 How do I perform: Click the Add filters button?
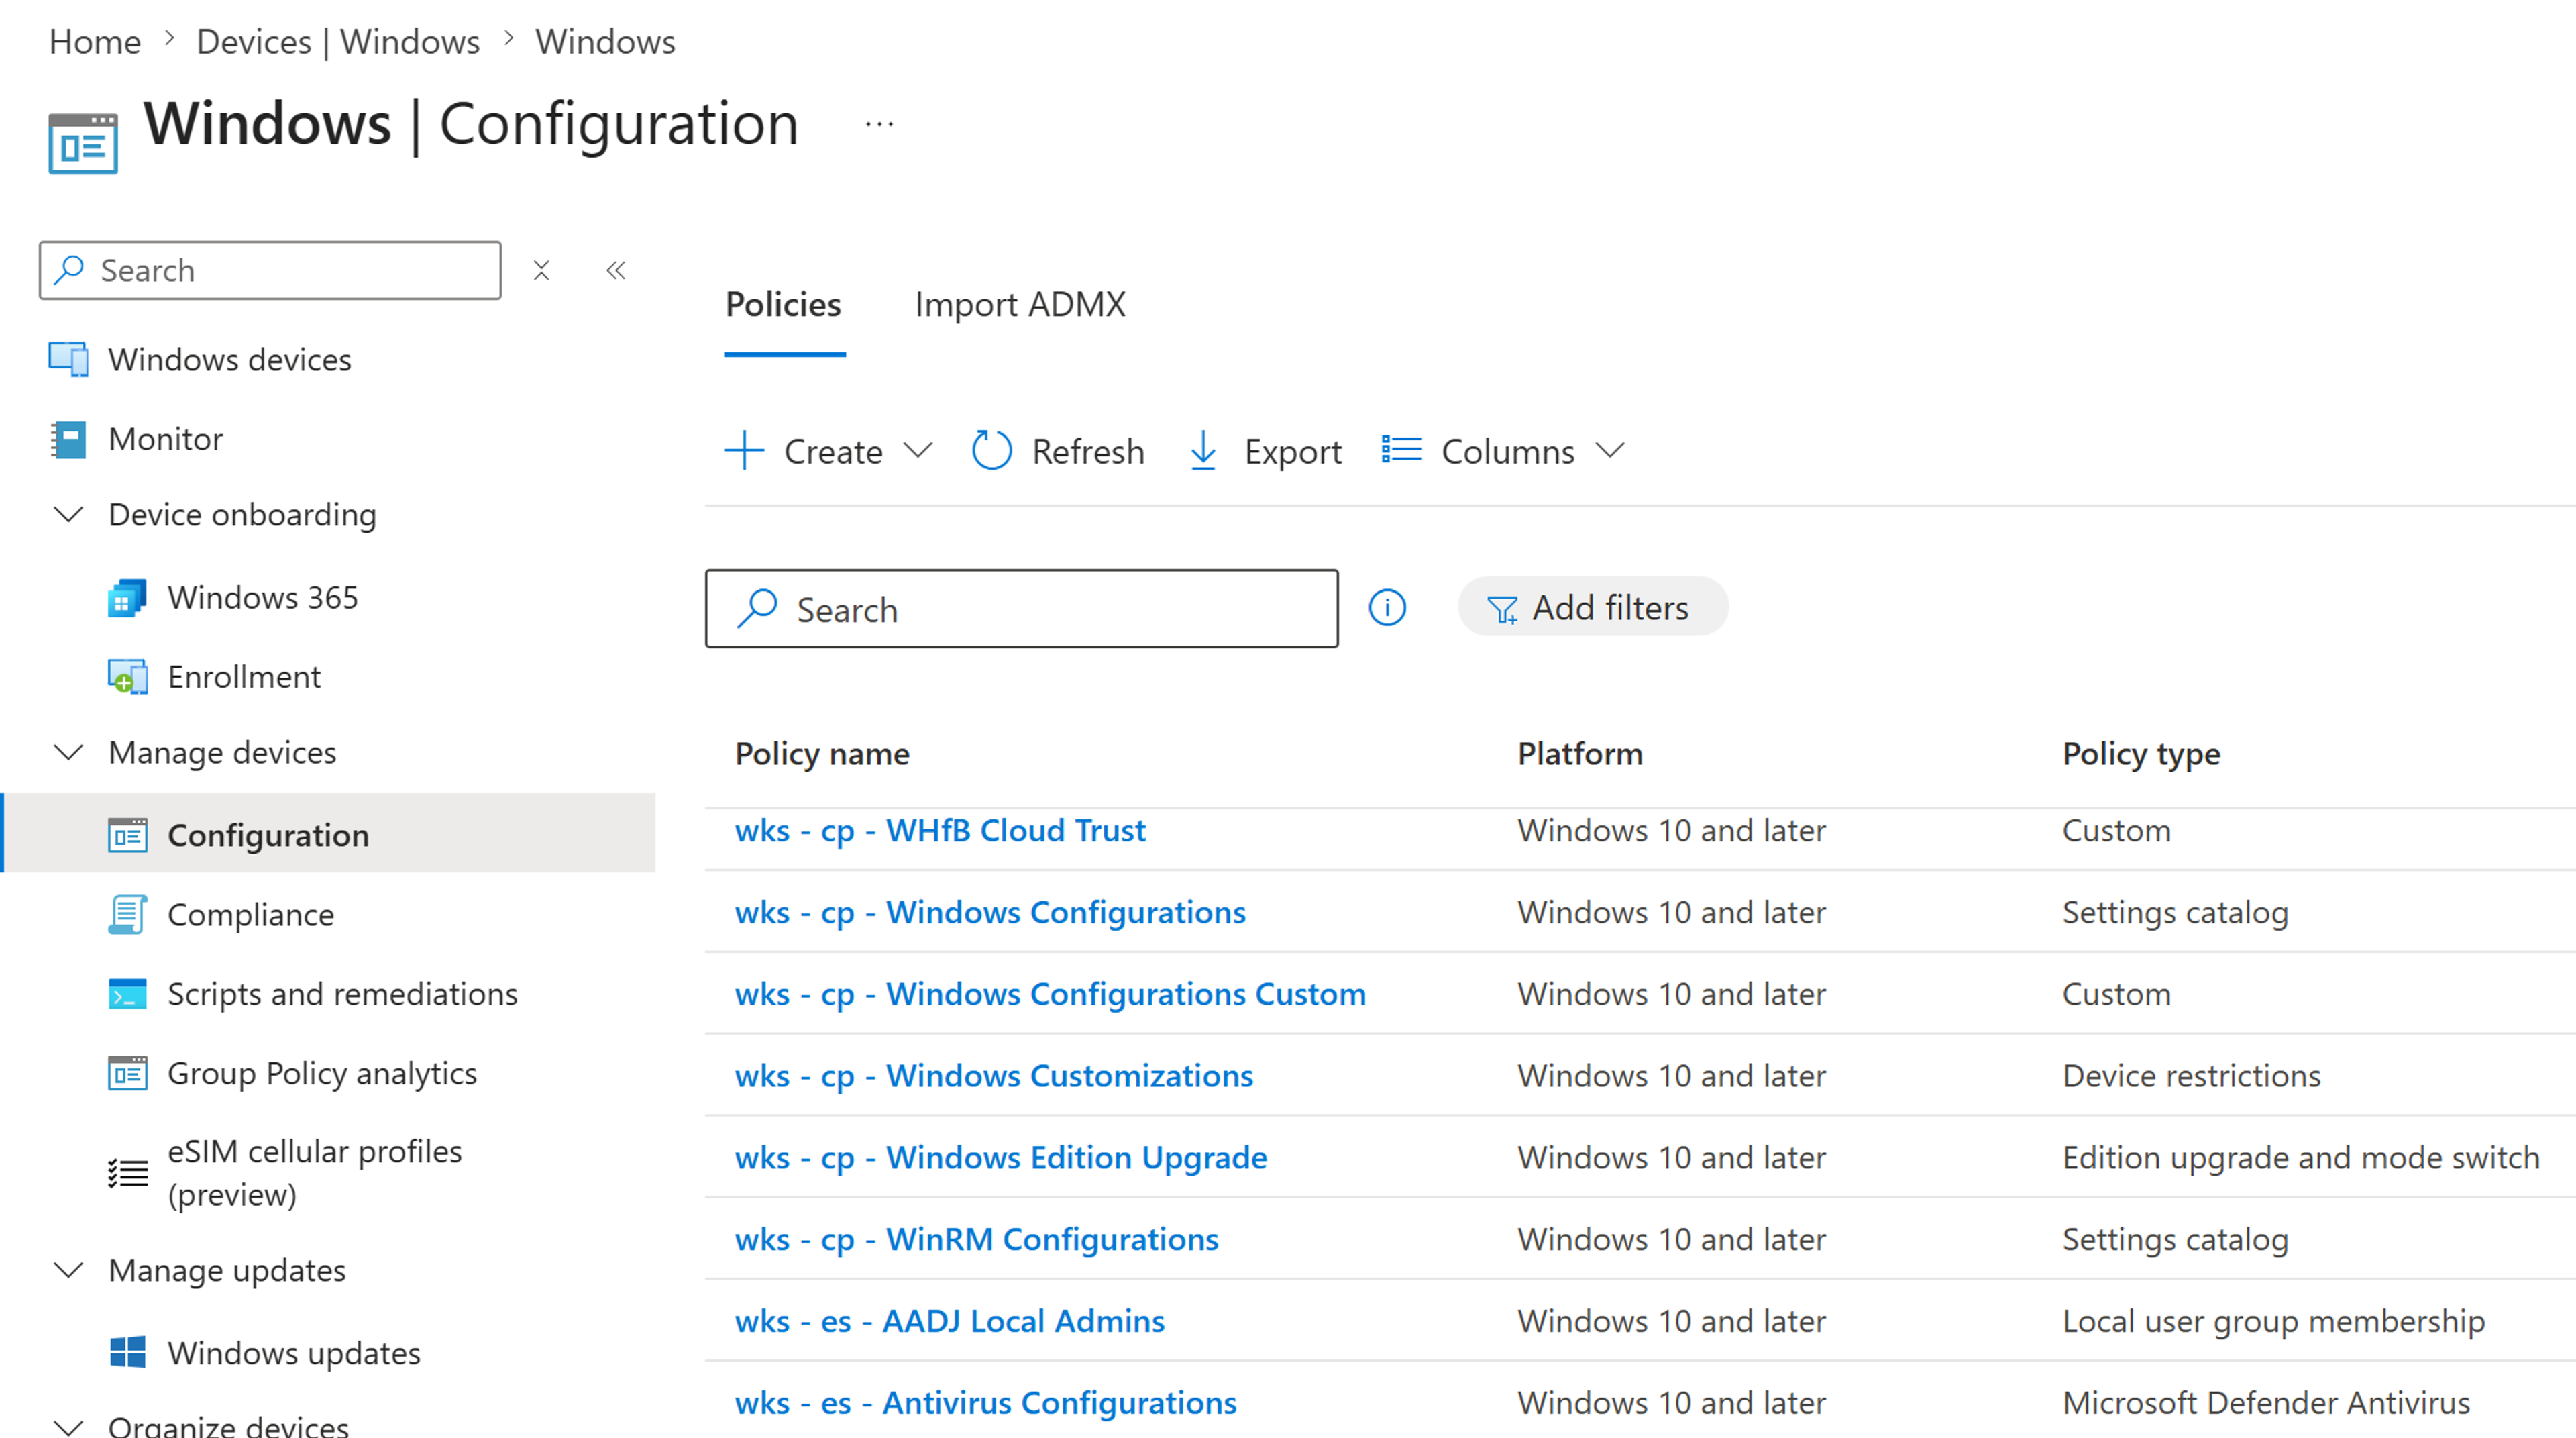click(x=1592, y=607)
